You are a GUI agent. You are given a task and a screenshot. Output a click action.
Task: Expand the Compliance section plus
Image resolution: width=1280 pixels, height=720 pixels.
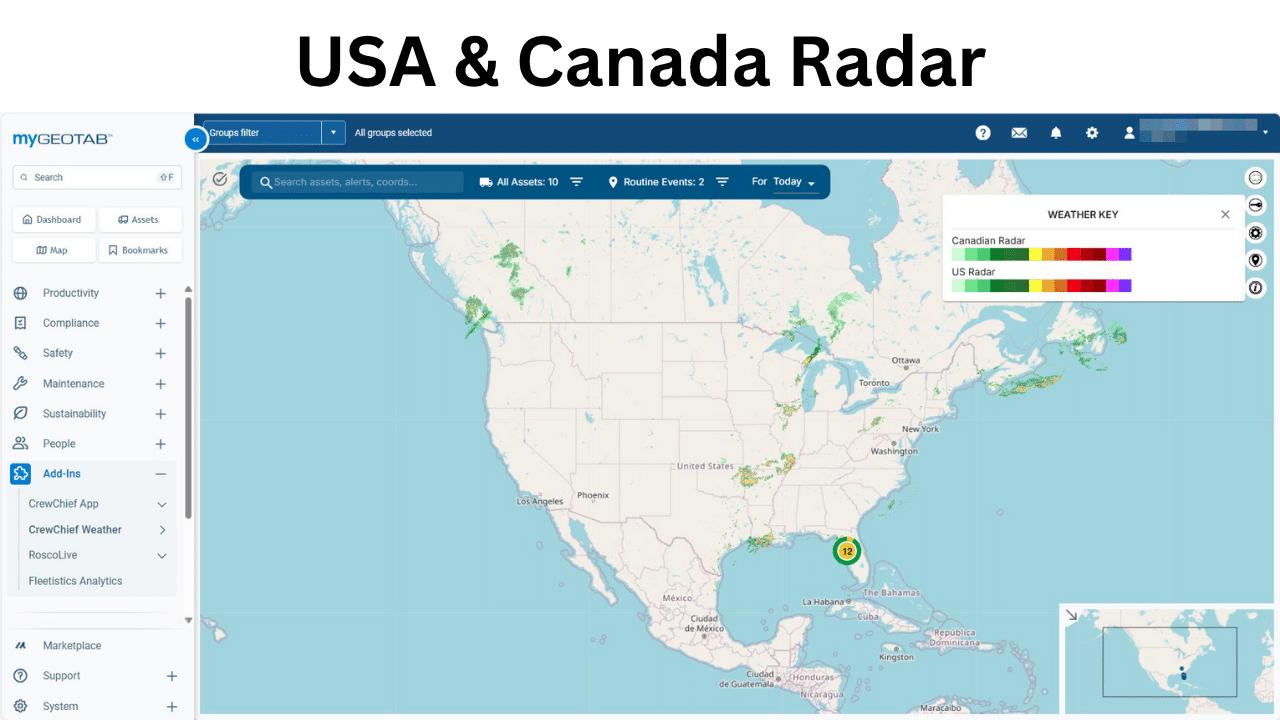pyautogui.click(x=161, y=323)
